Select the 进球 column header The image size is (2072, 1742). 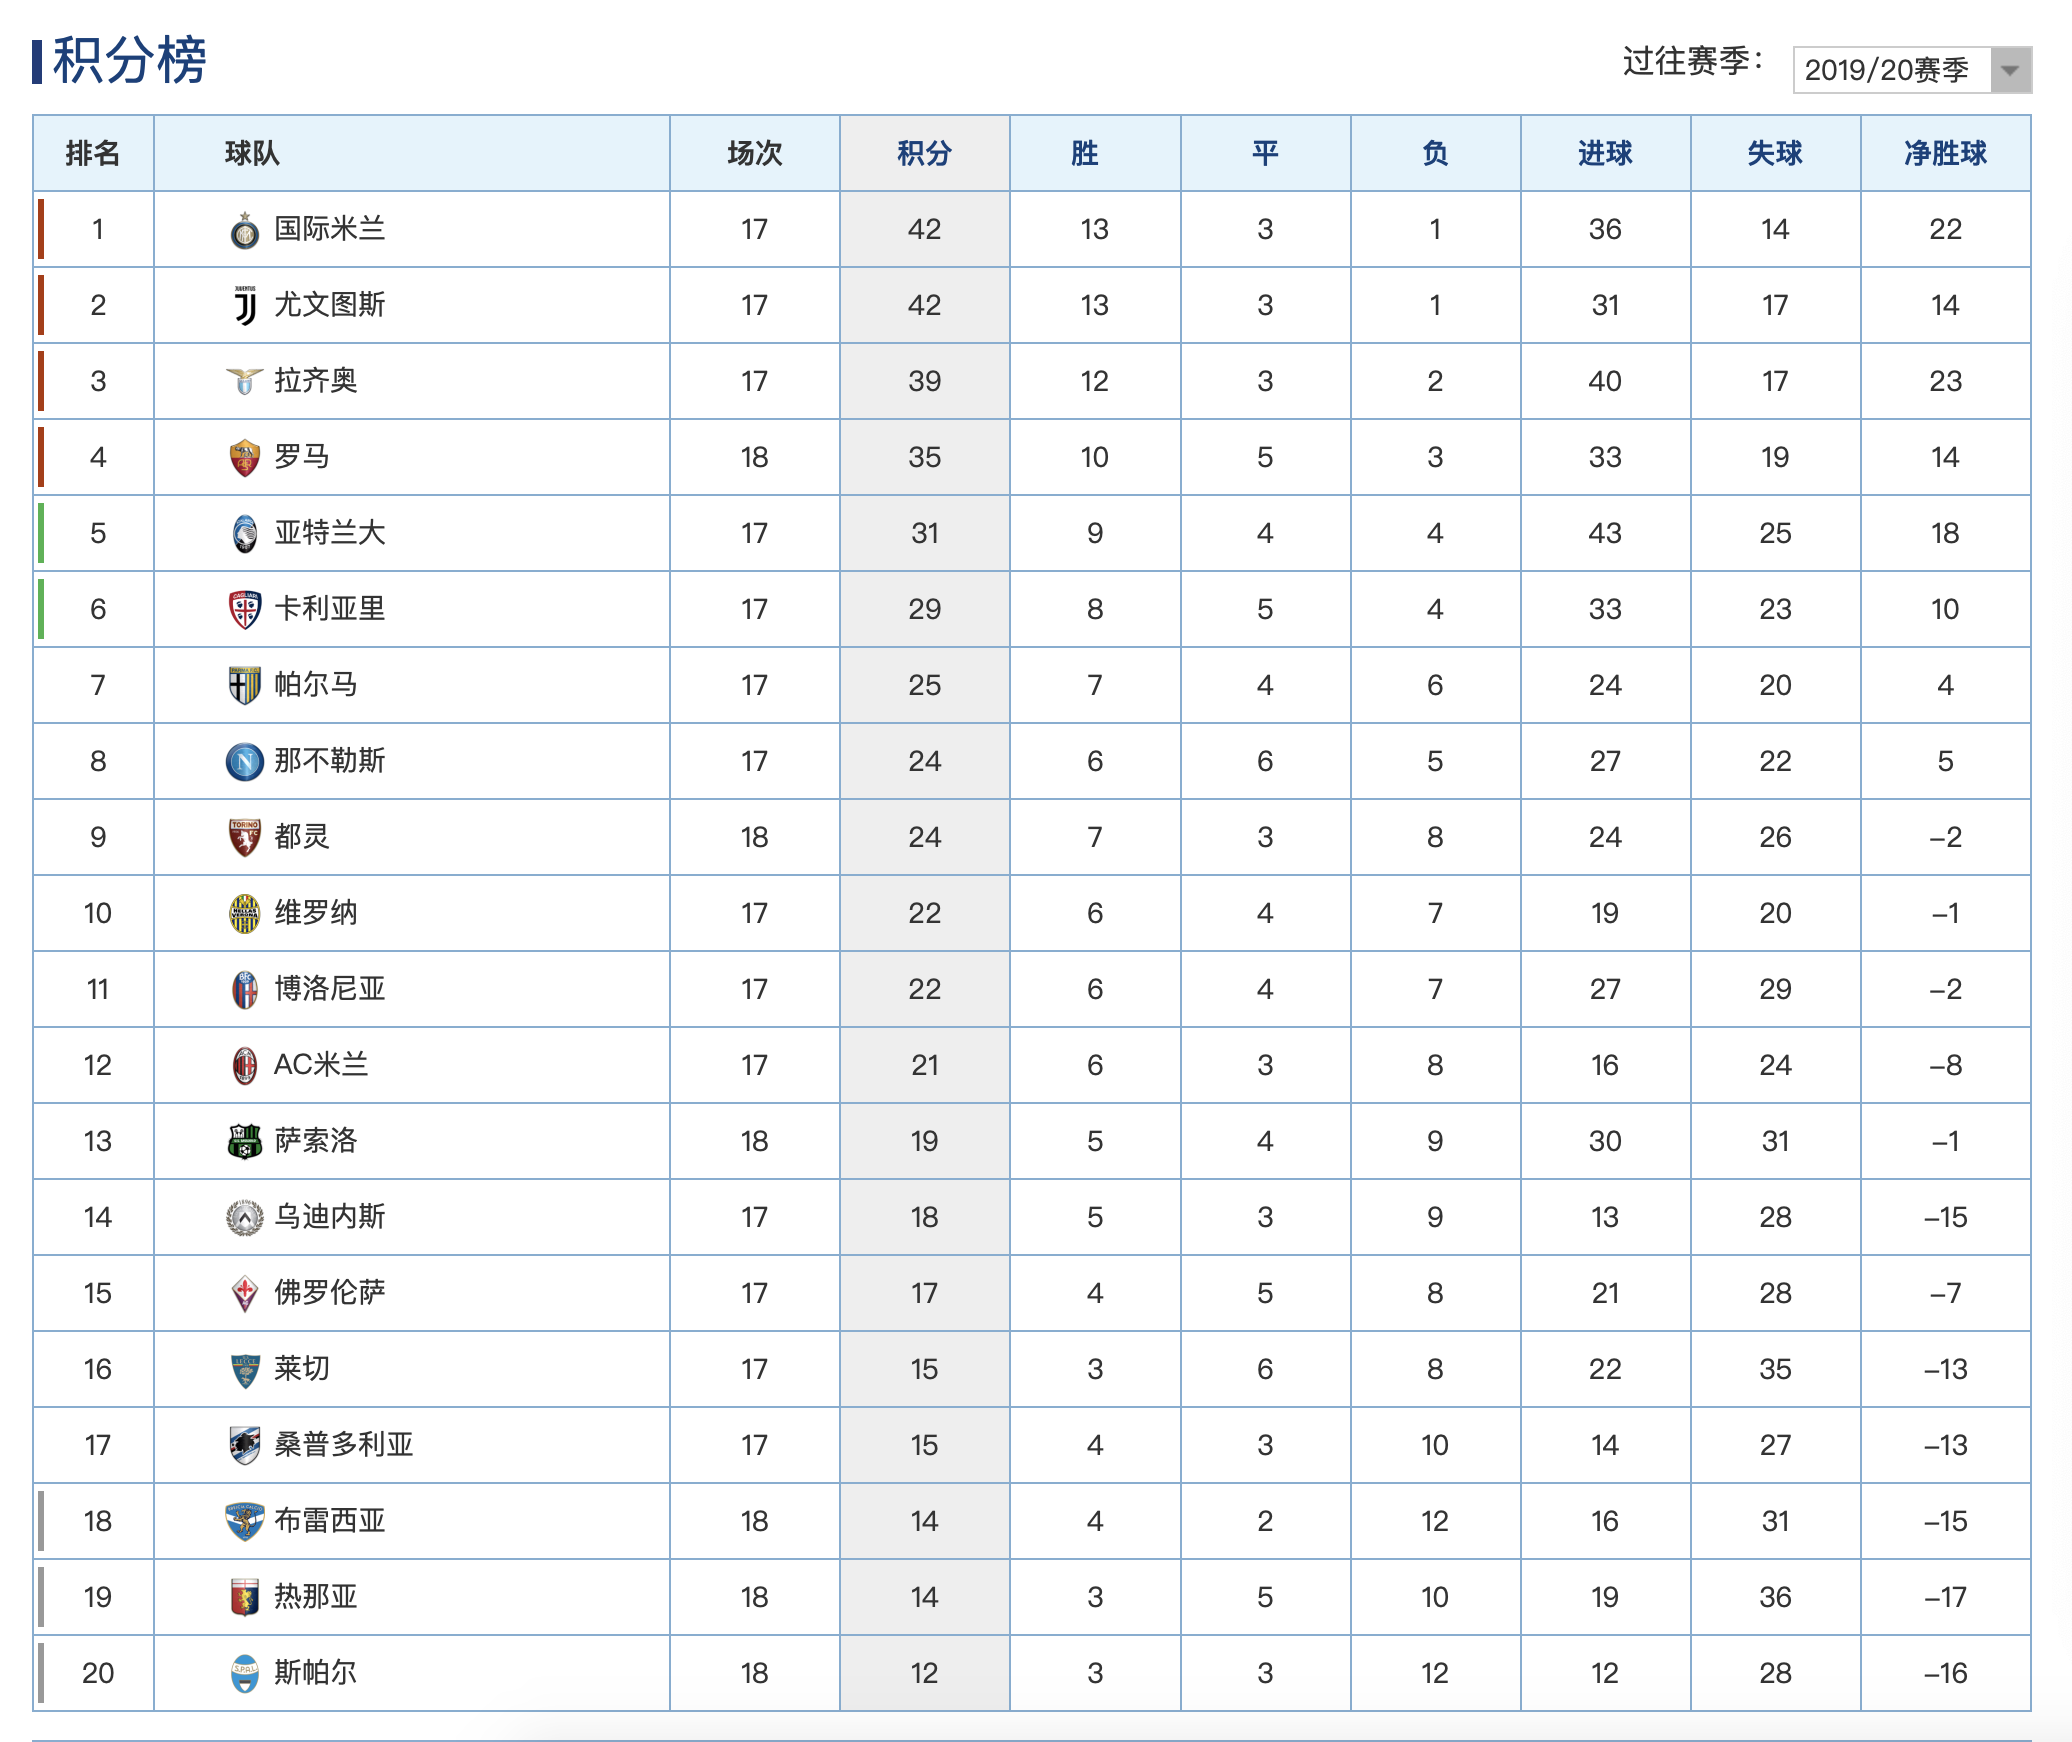coord(1605,153)
